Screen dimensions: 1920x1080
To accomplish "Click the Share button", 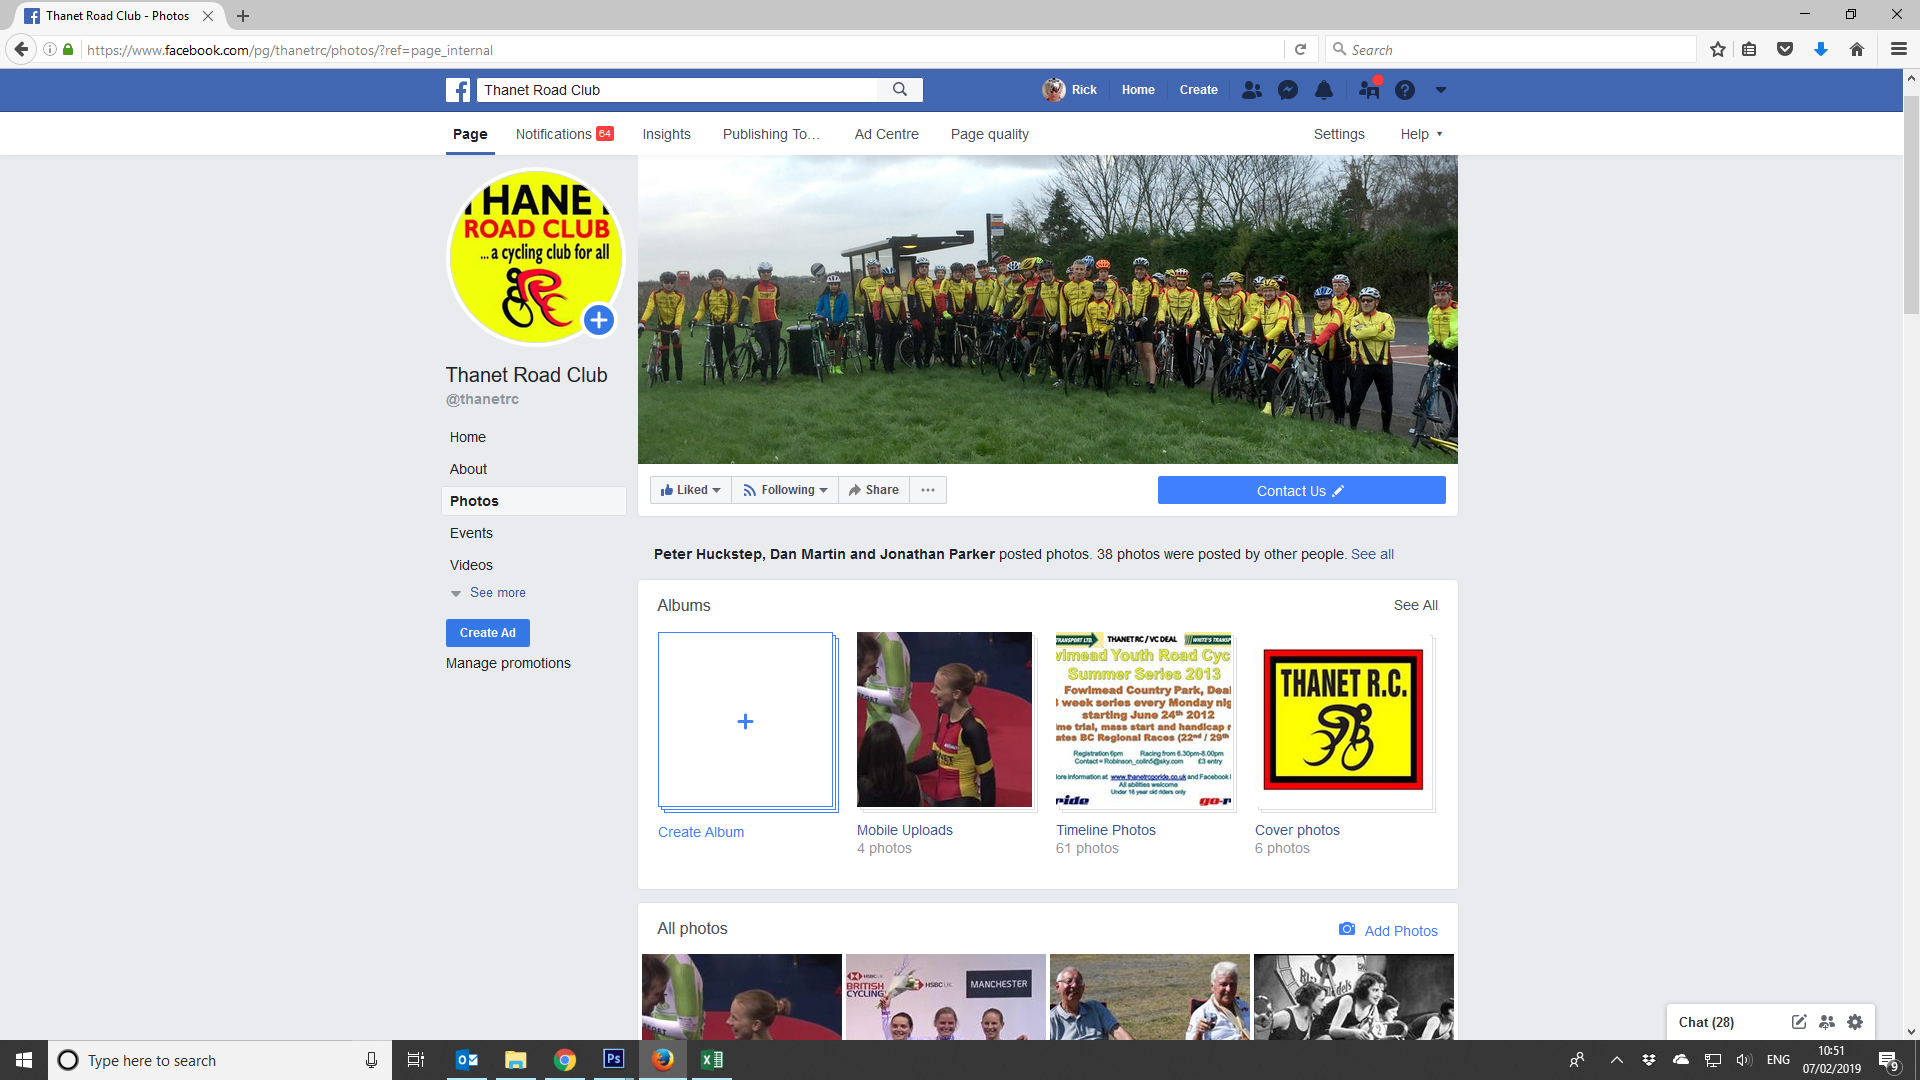I will pos(874,490).
